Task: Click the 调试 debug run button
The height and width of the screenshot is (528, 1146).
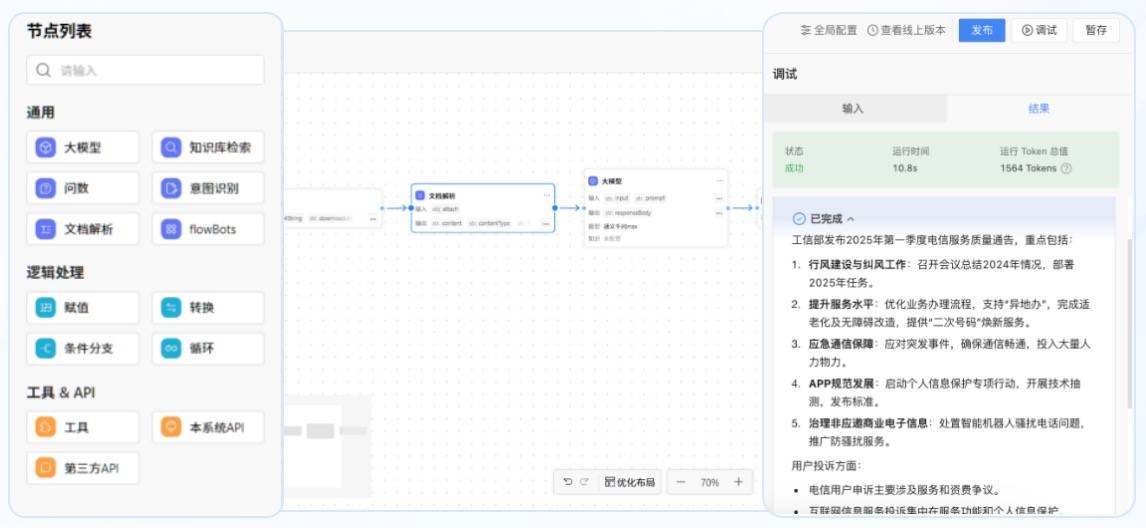Action: [1039, 30]
